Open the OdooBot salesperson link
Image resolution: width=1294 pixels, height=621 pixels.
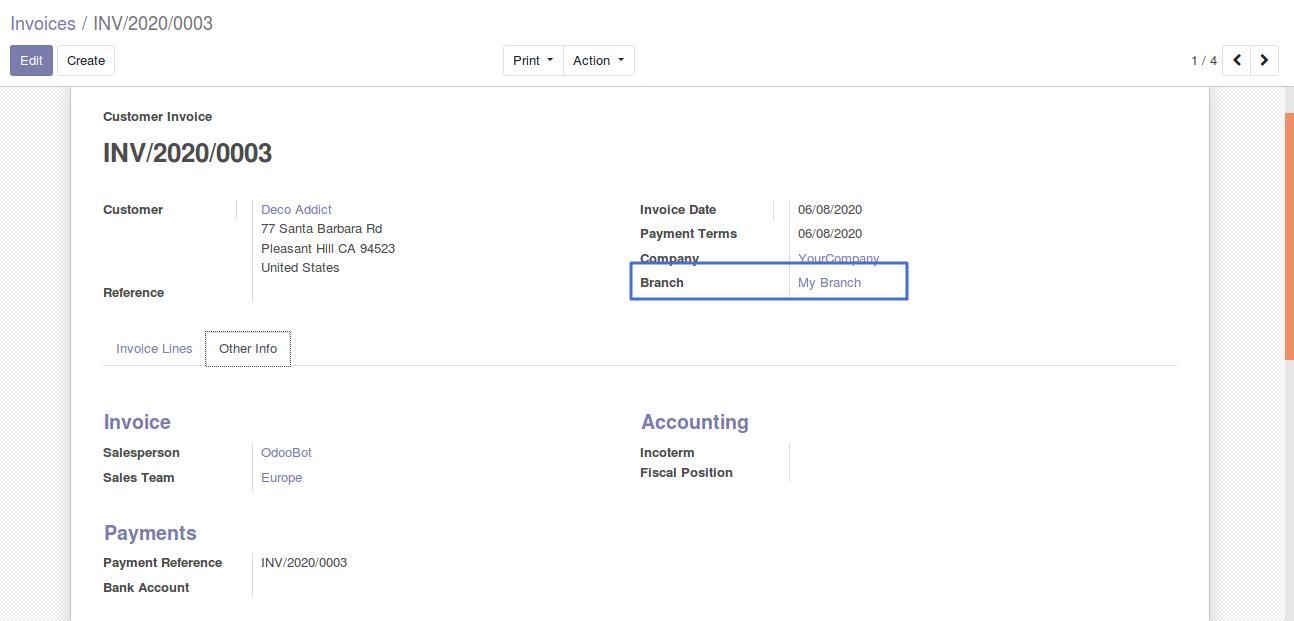[286, 453]
